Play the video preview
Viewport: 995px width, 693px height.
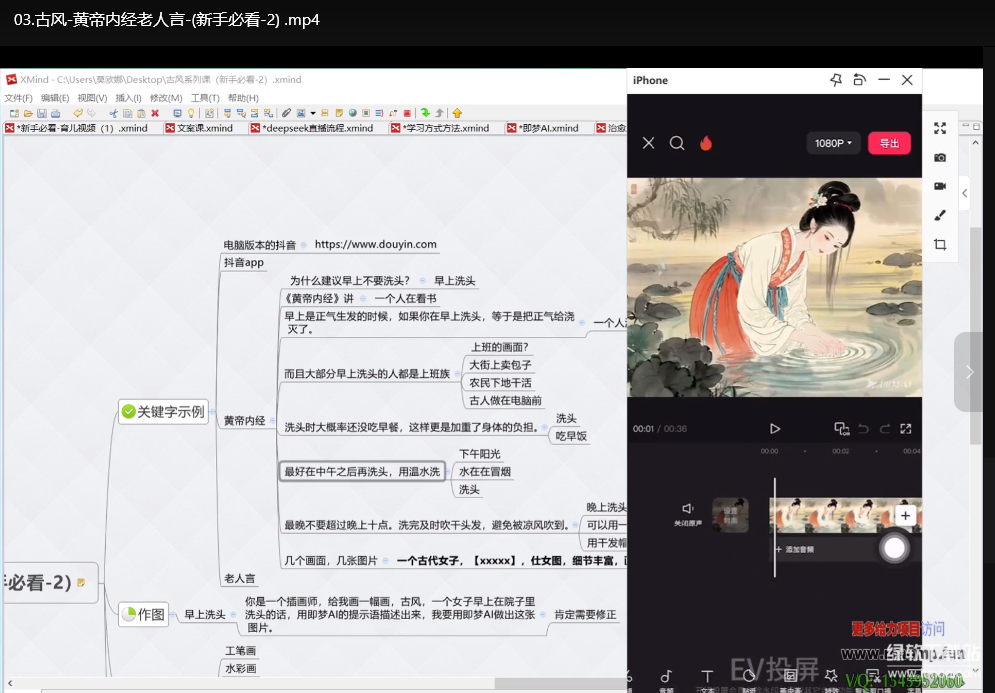click(775, 429)
